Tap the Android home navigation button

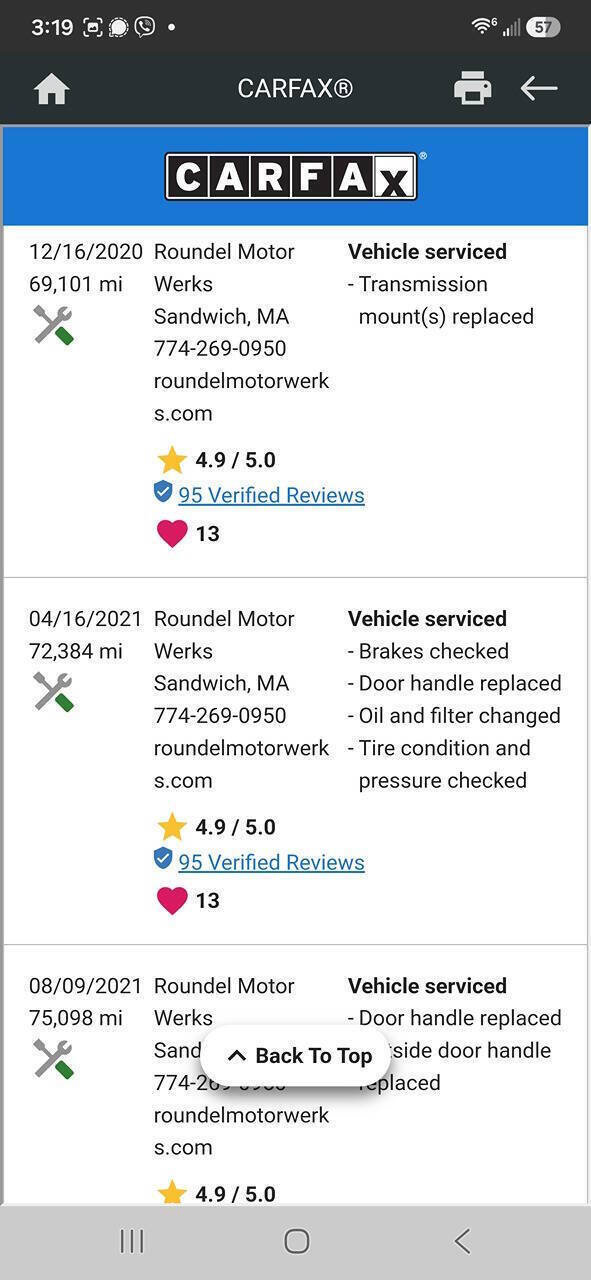coord(297,1241)
